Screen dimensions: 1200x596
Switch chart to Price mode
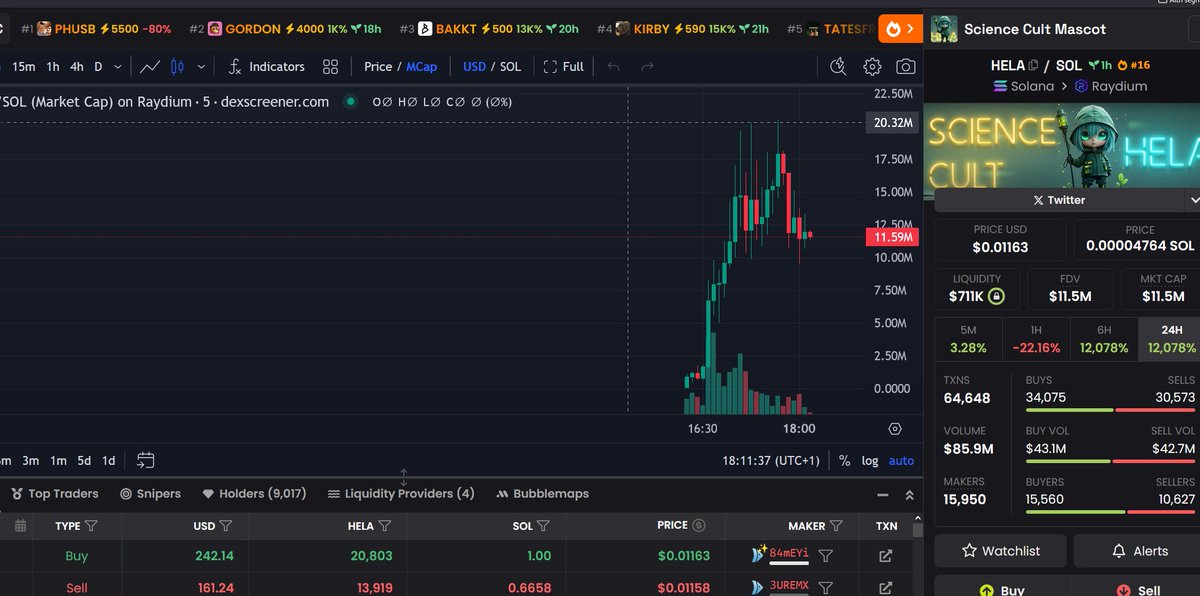point(378,67)
